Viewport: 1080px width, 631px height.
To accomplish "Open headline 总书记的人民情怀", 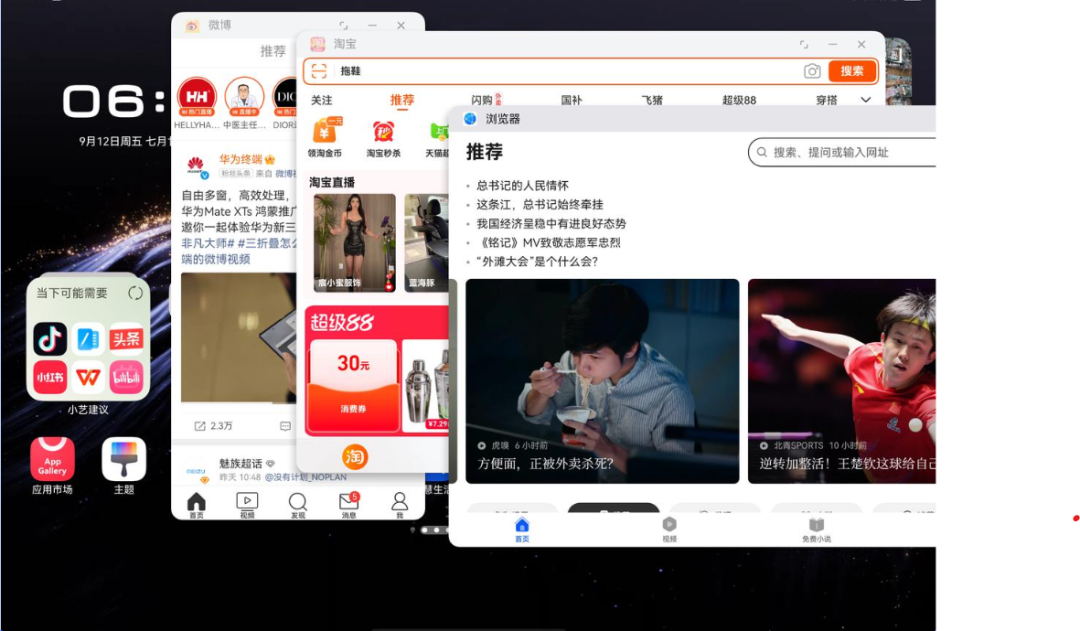I will click(523, 185).
